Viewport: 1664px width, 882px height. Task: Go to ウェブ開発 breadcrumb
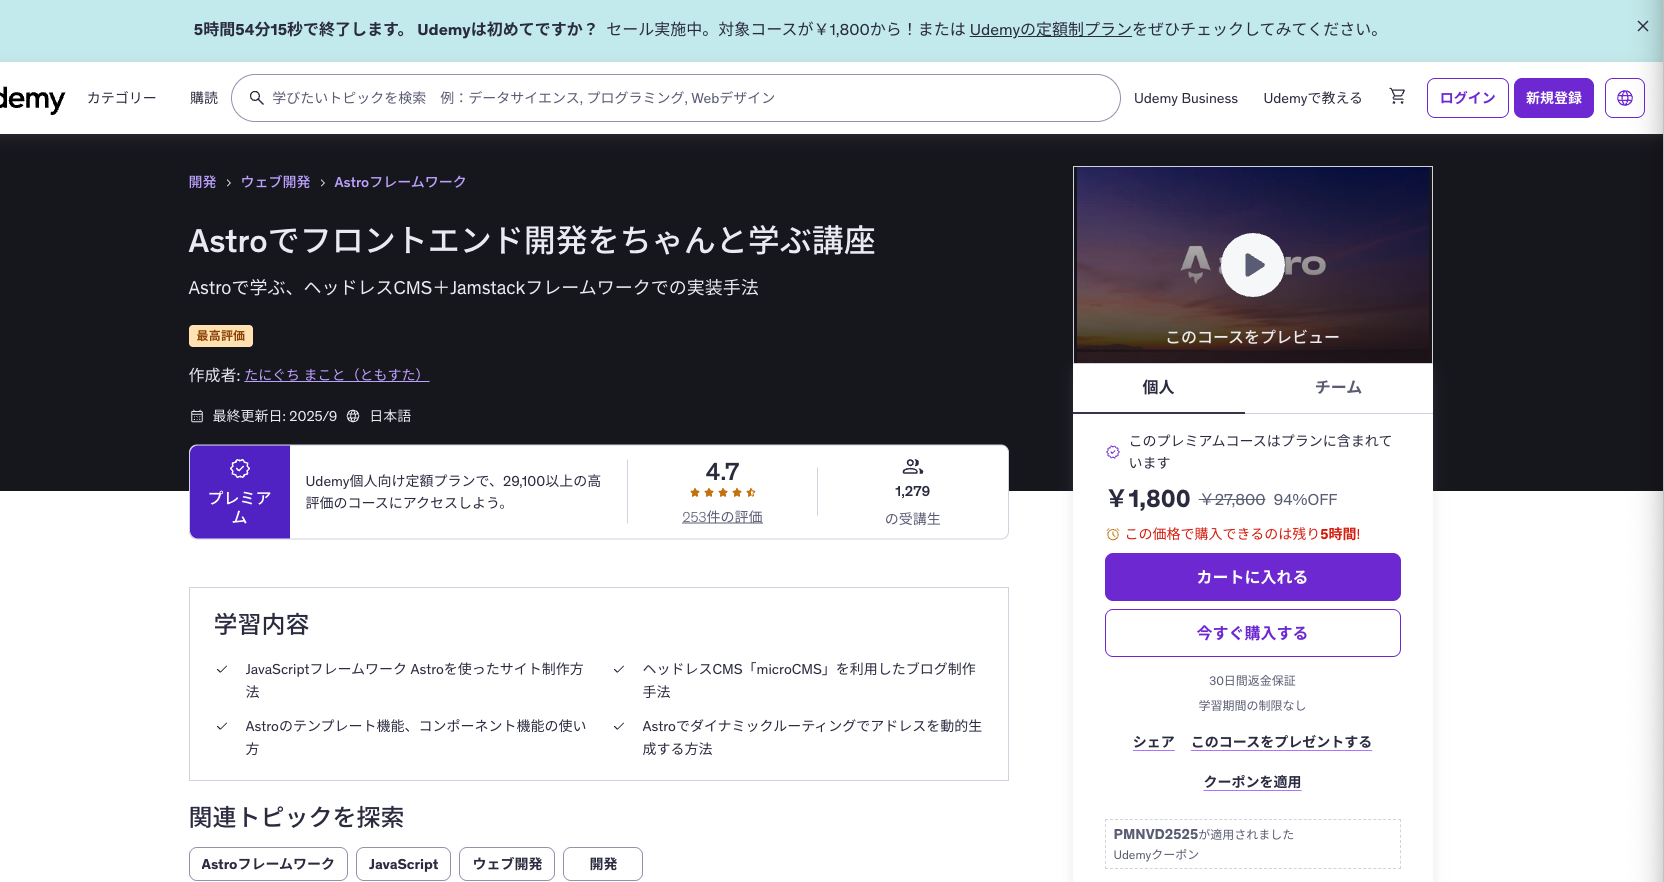click(275, 182)
